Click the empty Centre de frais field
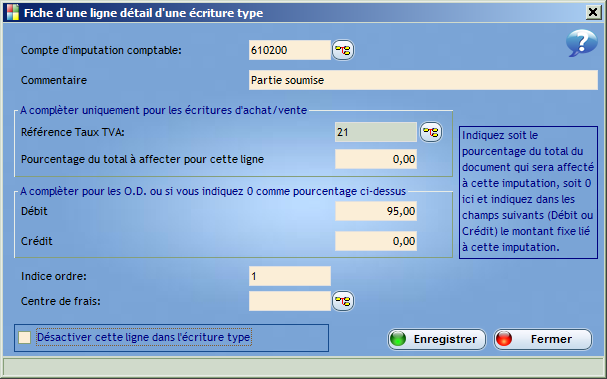The image size is (607, 379). [290, 301]
